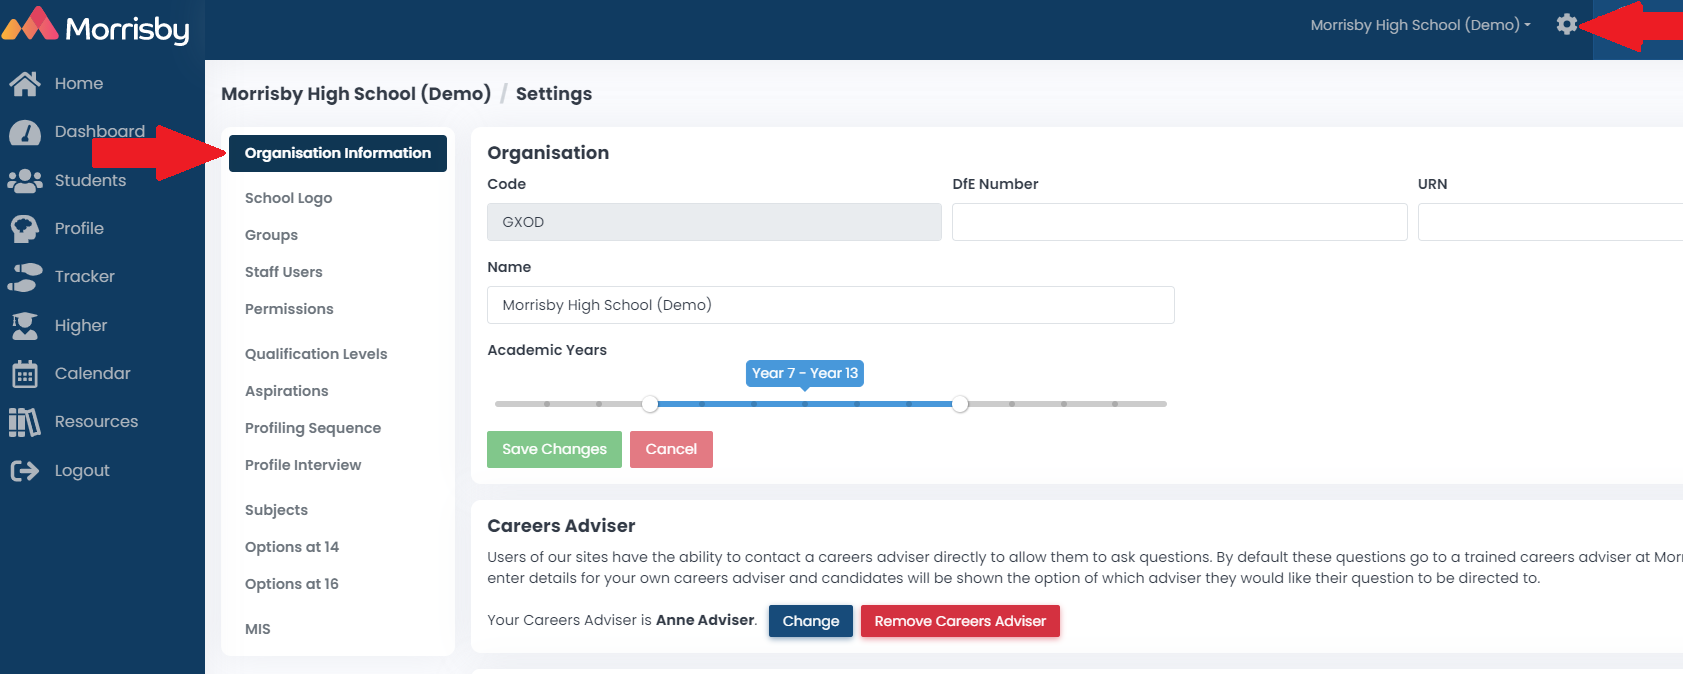Click the Cancel button

(671, 449)
